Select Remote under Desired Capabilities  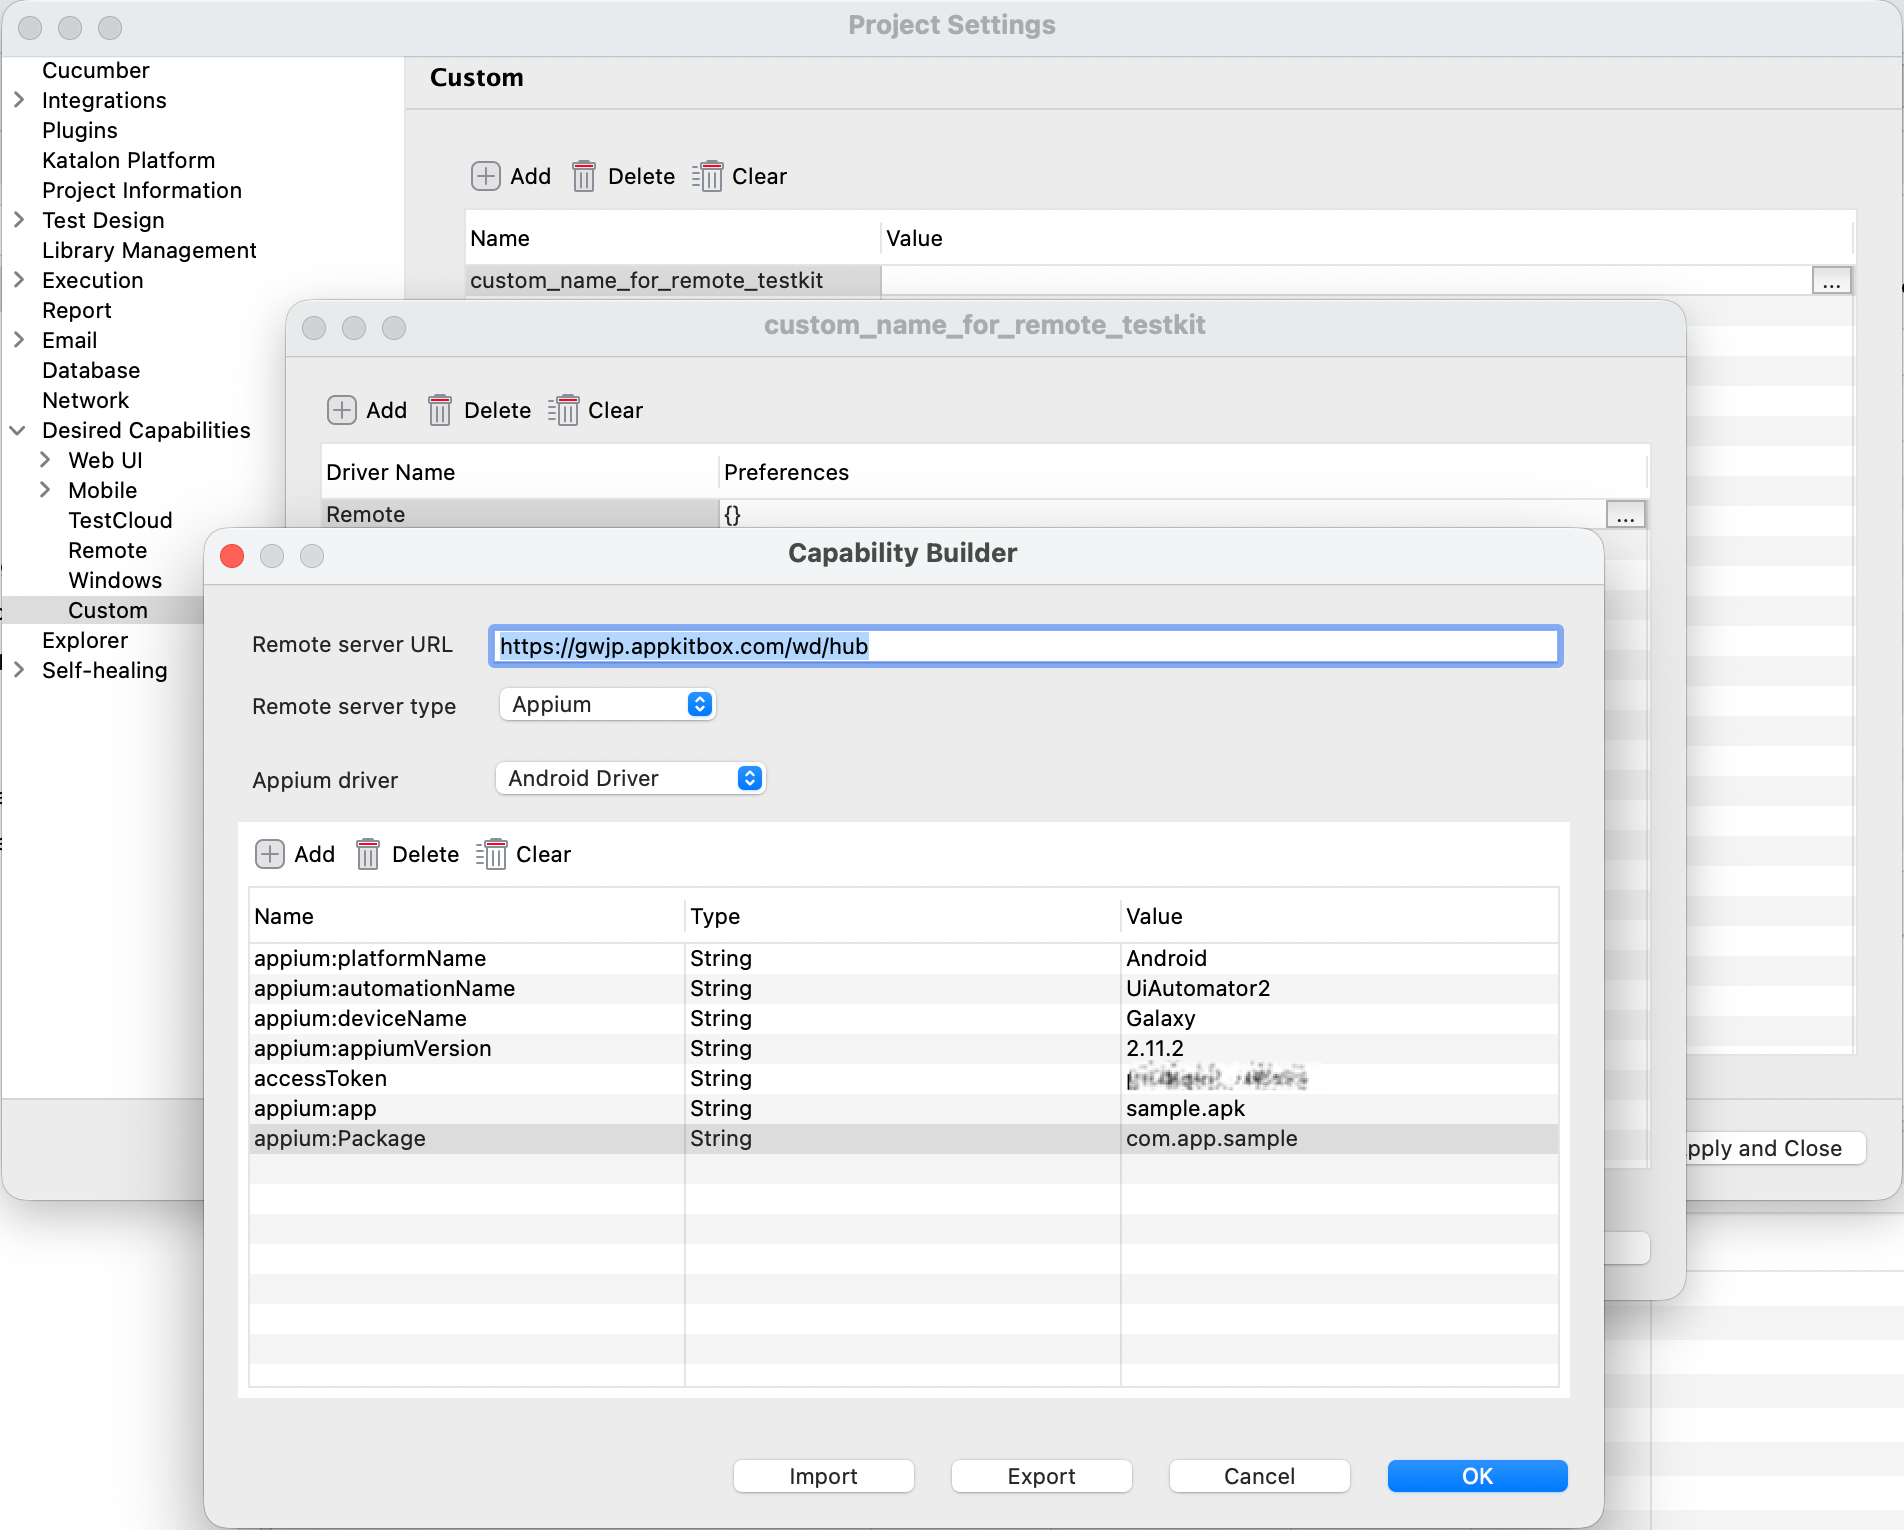click(x=107, y=550)
